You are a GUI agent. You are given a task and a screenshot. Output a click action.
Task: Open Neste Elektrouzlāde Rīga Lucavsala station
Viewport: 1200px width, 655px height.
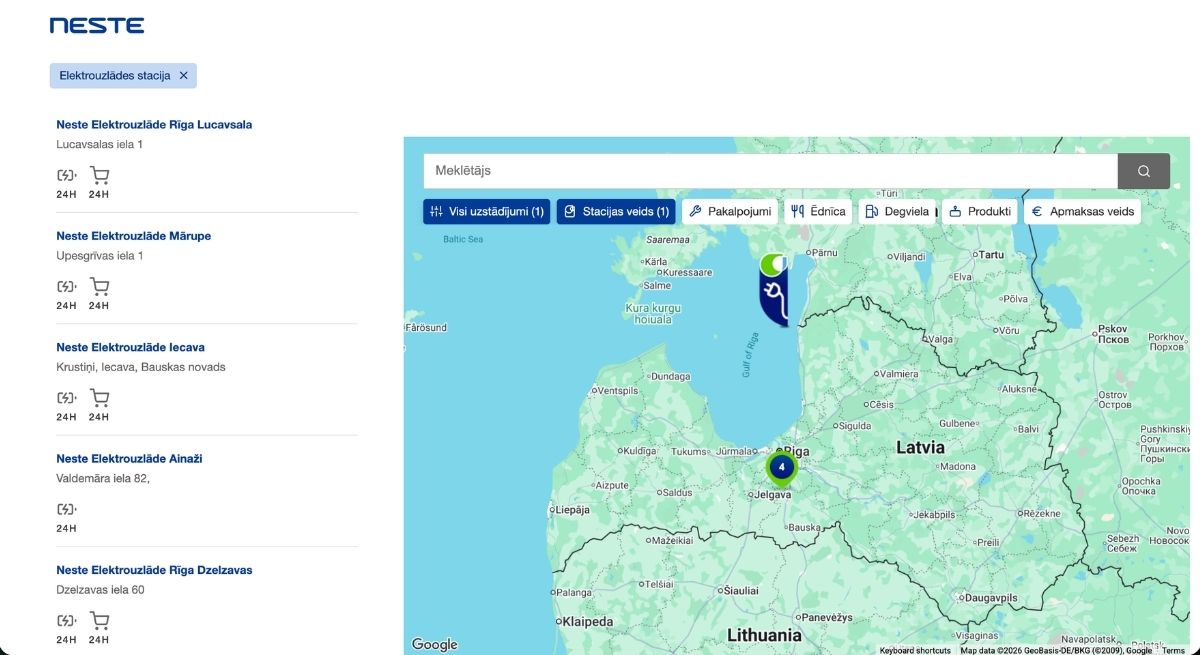tap(154, 125)
